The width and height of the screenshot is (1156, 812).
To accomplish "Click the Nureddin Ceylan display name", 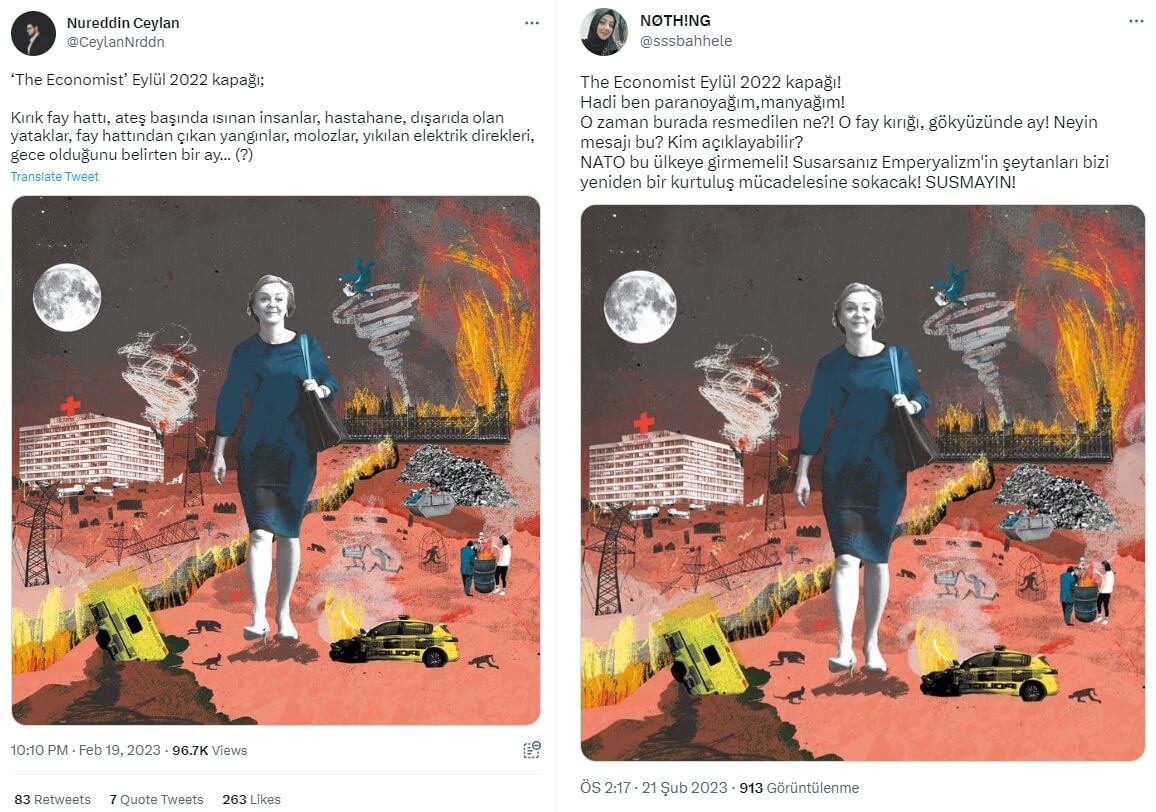I will point(123,23).
